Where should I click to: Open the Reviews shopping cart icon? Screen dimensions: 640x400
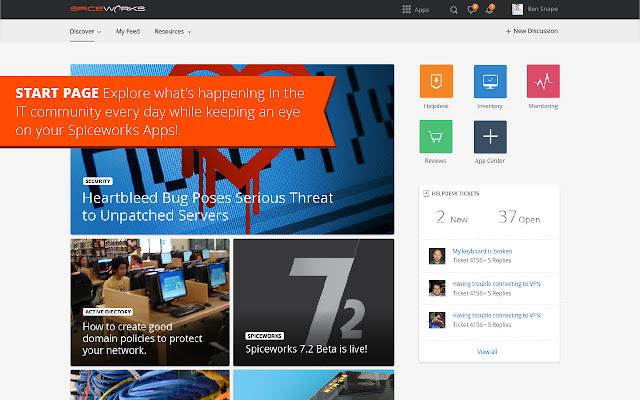point(436,136)
